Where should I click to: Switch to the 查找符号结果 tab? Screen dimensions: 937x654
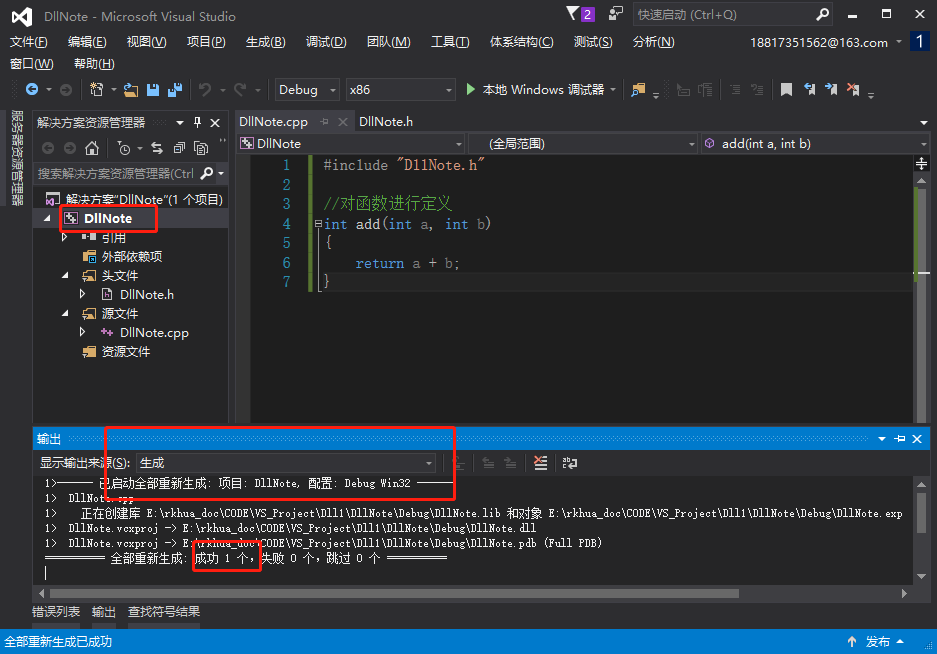coord(164,612)
